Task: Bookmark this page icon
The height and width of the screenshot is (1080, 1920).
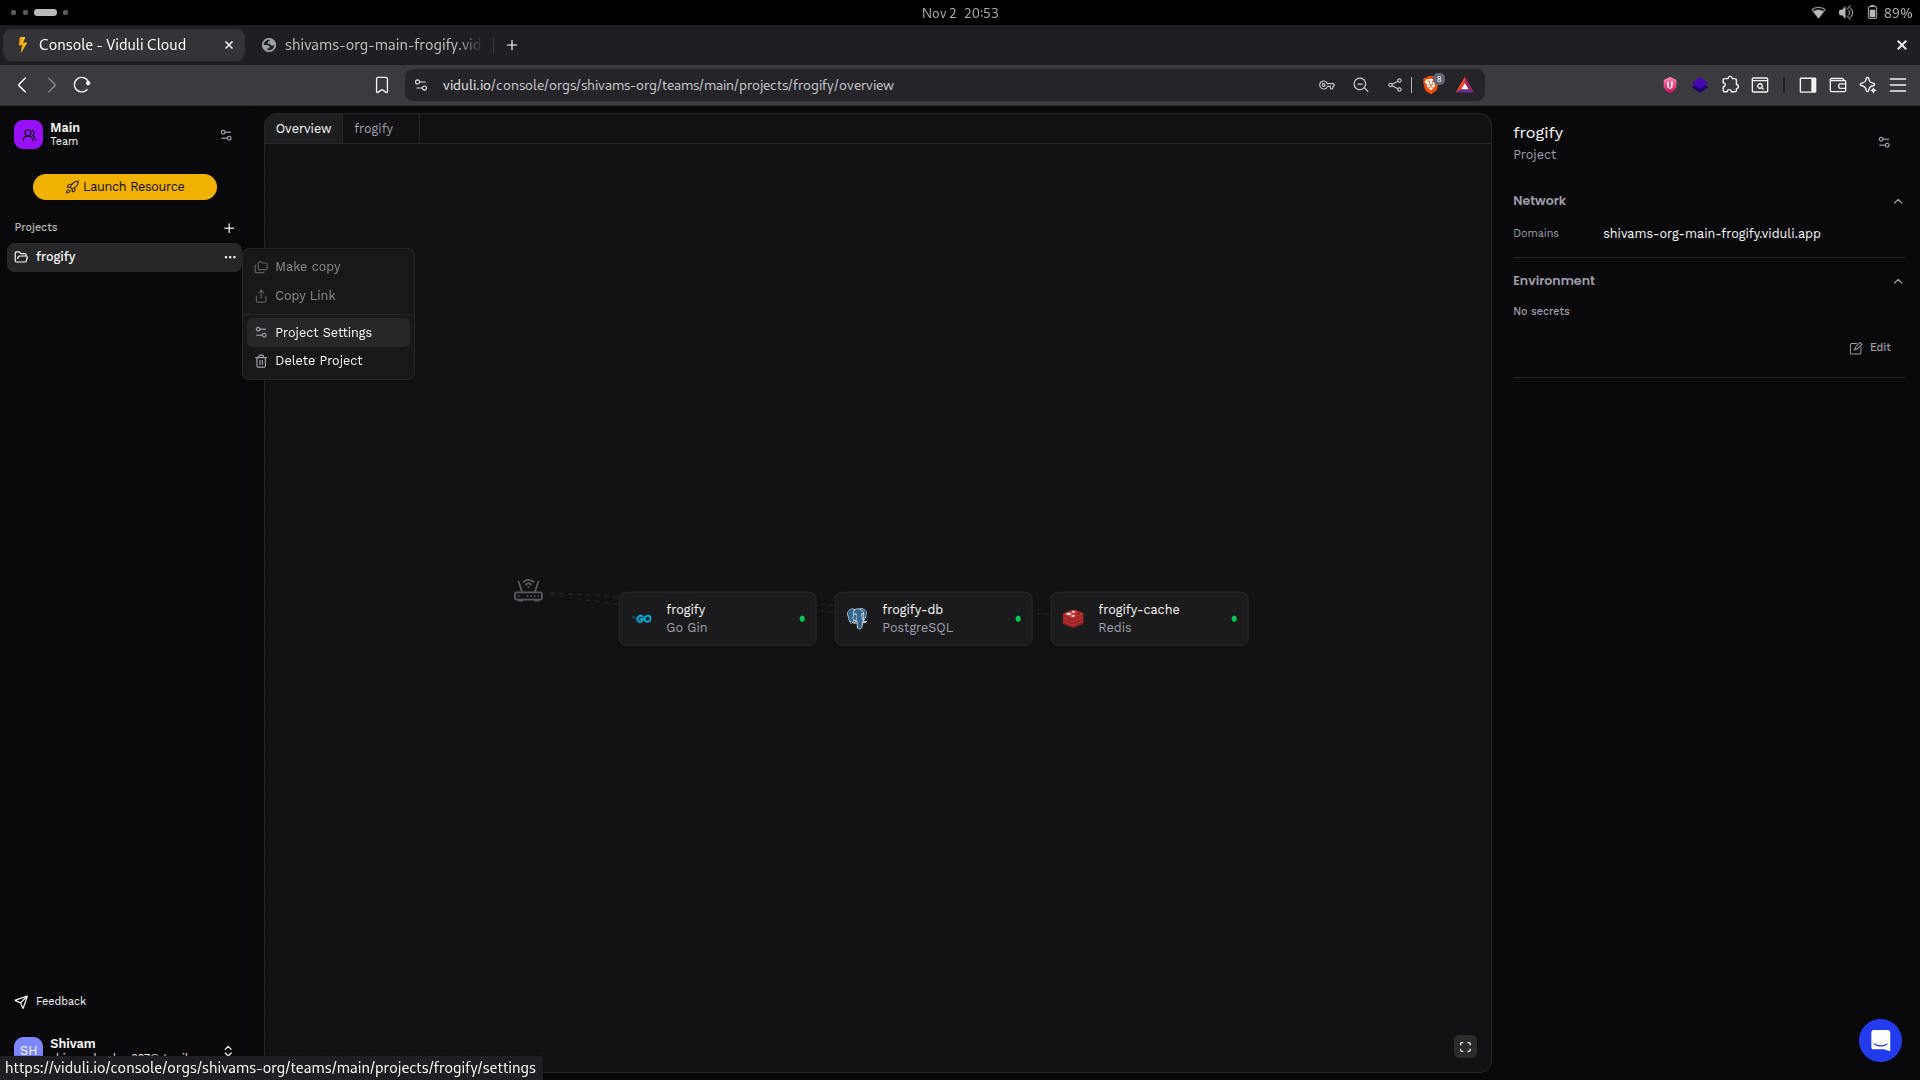Action: [x=382, y=85]
